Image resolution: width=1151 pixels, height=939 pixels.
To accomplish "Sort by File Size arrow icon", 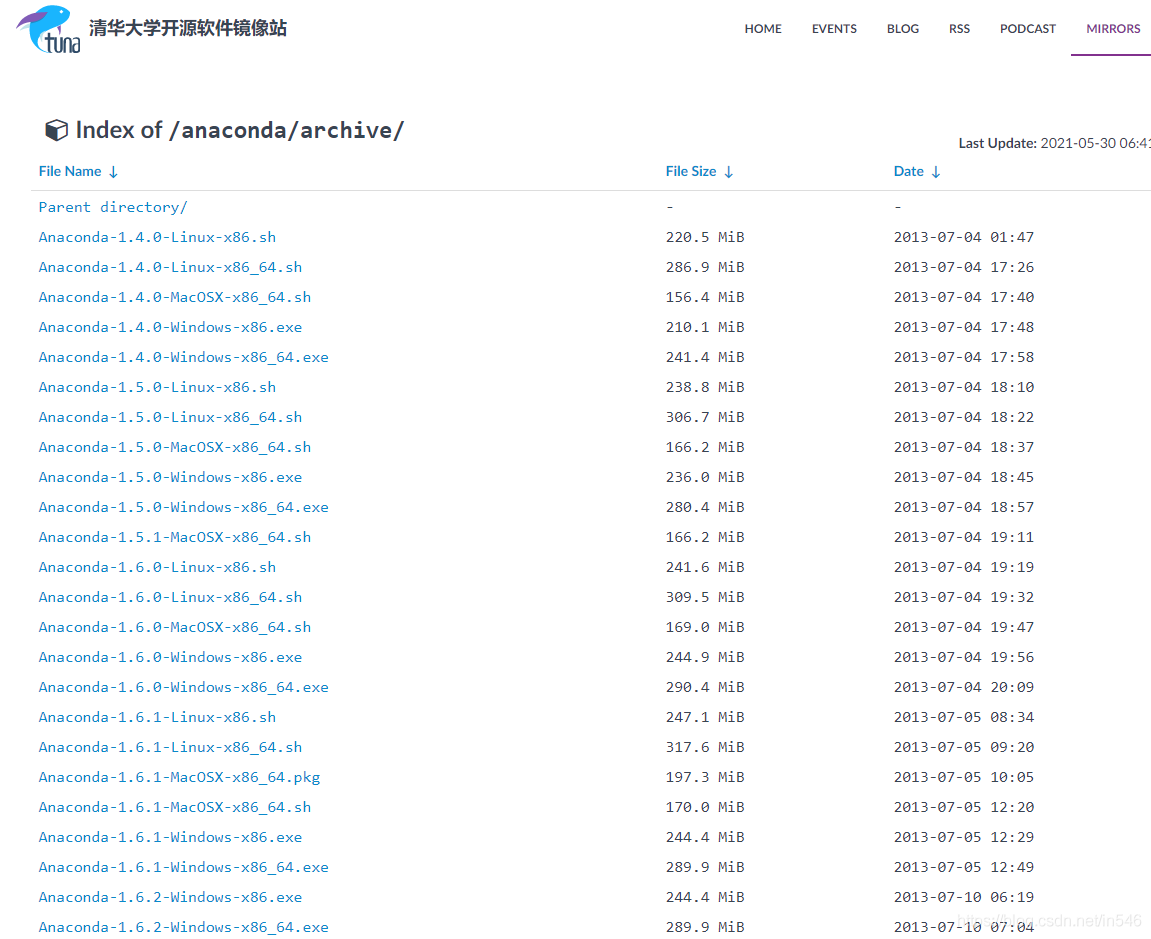I will pyautogui.click(x=728, y=172).
